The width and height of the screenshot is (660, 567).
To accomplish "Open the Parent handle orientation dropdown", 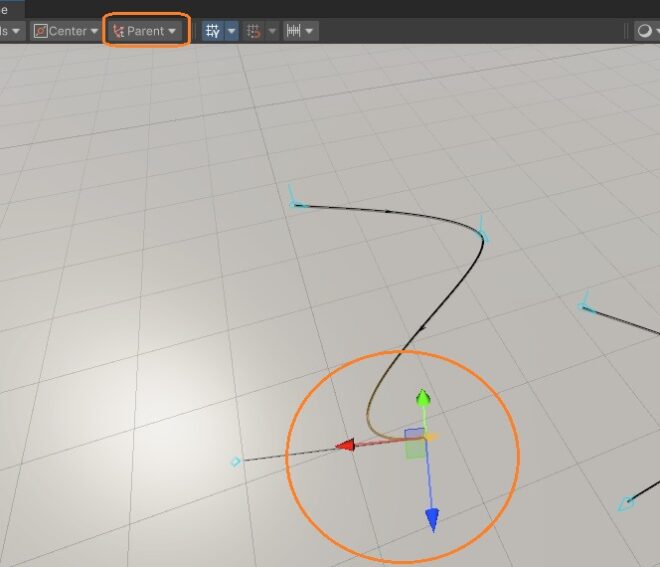I will [145, 31].
